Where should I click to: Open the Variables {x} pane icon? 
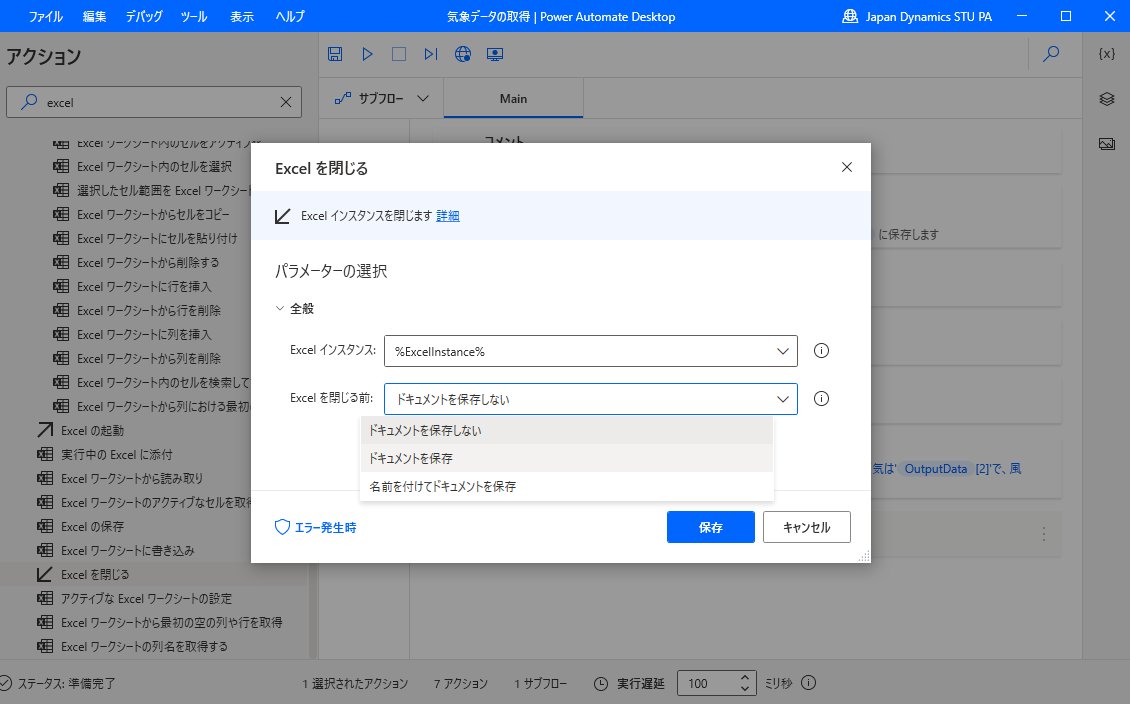(1107, 54)
